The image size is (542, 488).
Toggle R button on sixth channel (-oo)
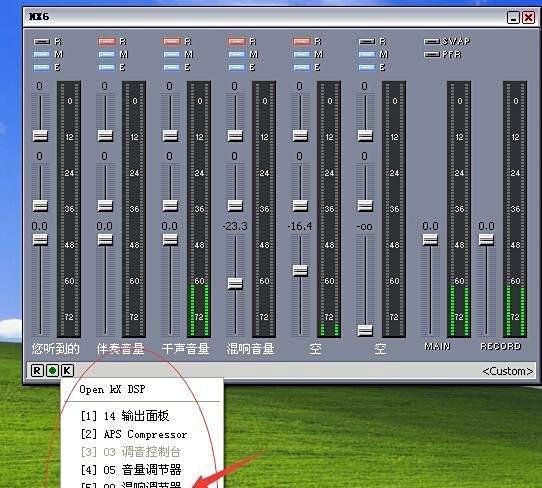coord(367,41)
